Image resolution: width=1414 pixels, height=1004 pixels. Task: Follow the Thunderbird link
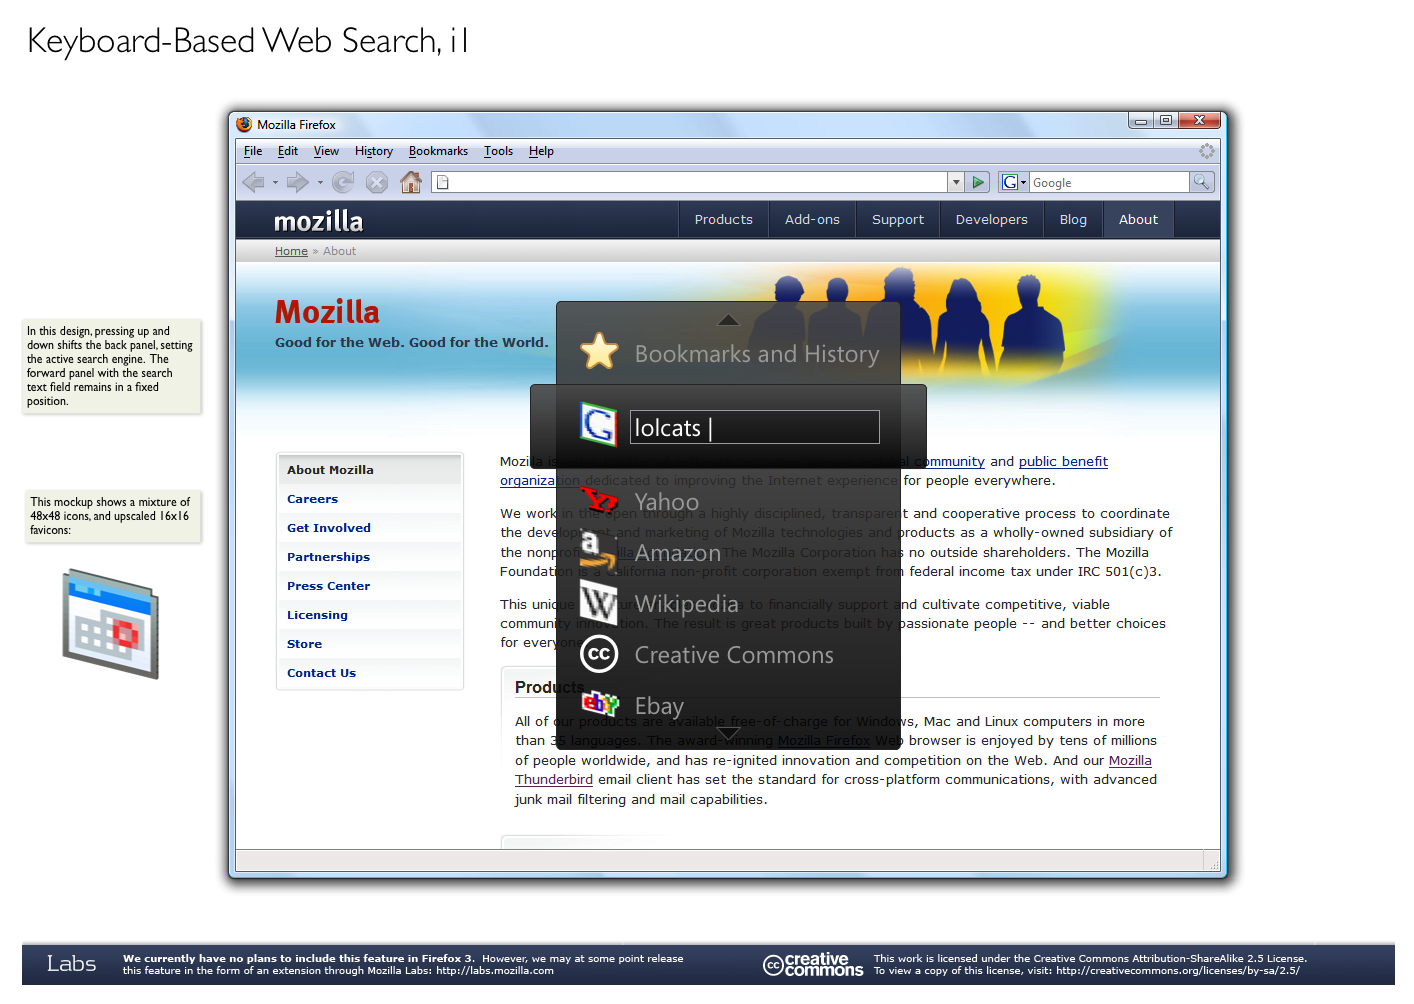[554, 780]
